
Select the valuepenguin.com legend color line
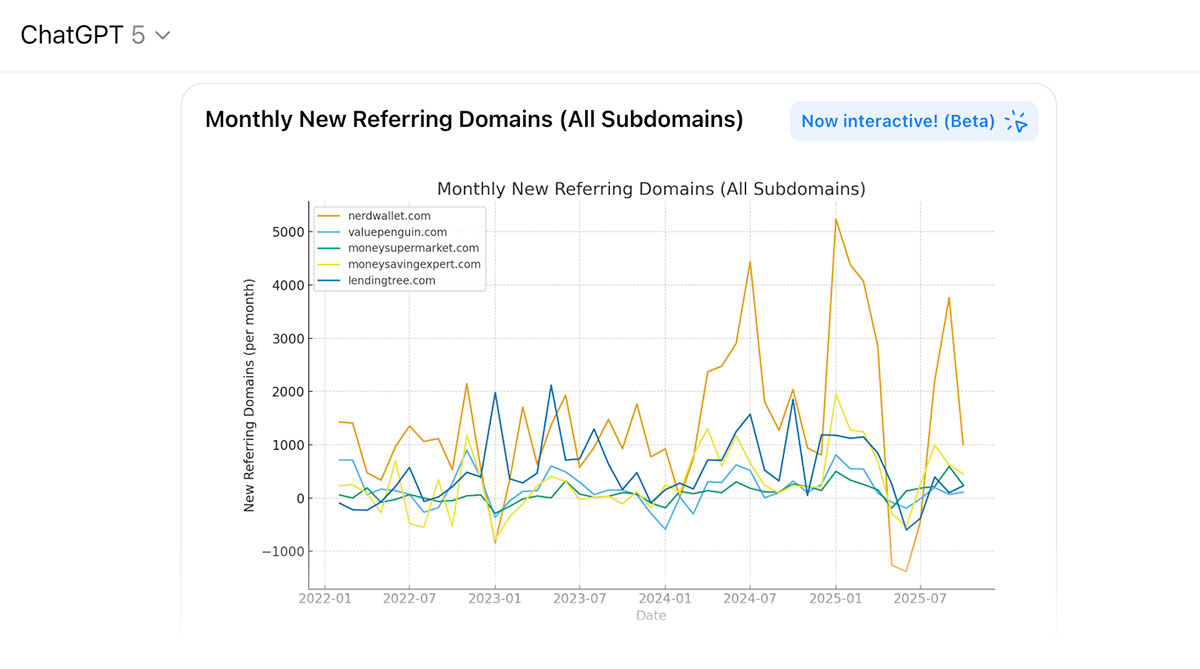coord(330,232)
